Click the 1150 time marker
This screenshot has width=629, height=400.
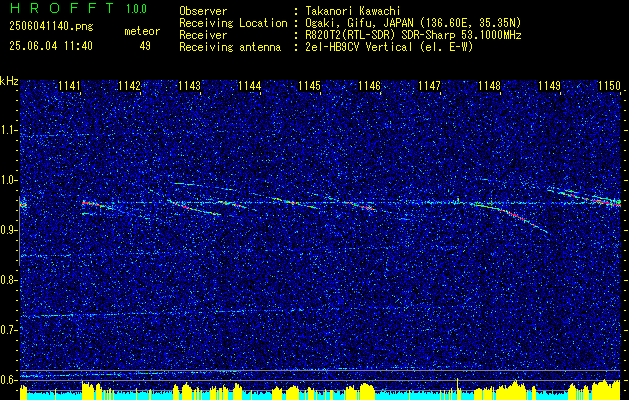pyautogui.click(x=609, y=85)
